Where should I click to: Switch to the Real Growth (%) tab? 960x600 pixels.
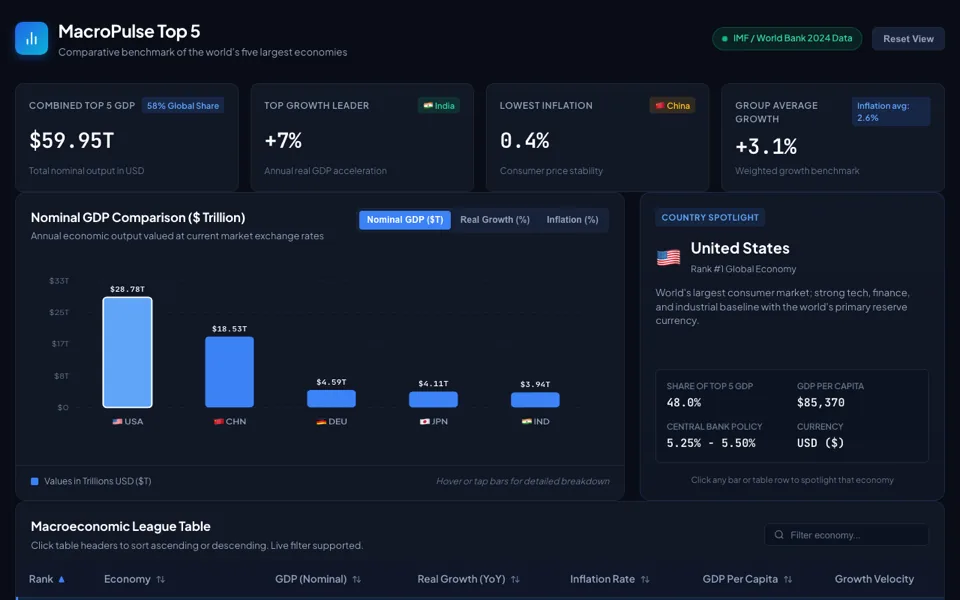(495, 220)
